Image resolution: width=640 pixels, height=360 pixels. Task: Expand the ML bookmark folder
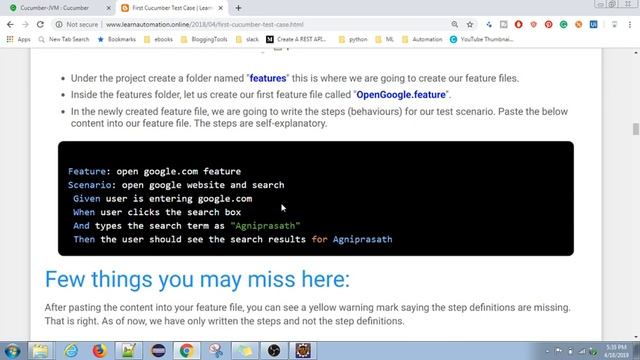[x=384, y=39]
